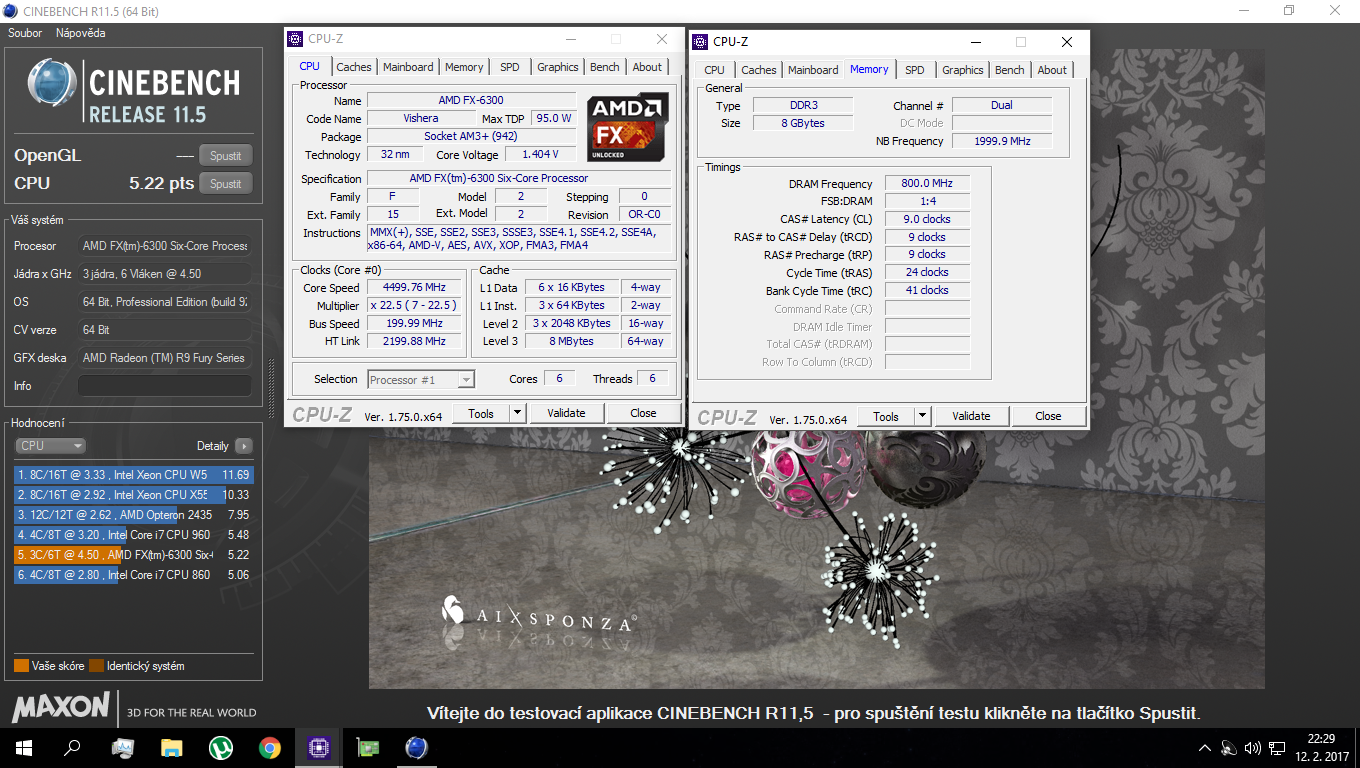Select Cinebench sphere icon in taskbar

(x=416, y=747)
